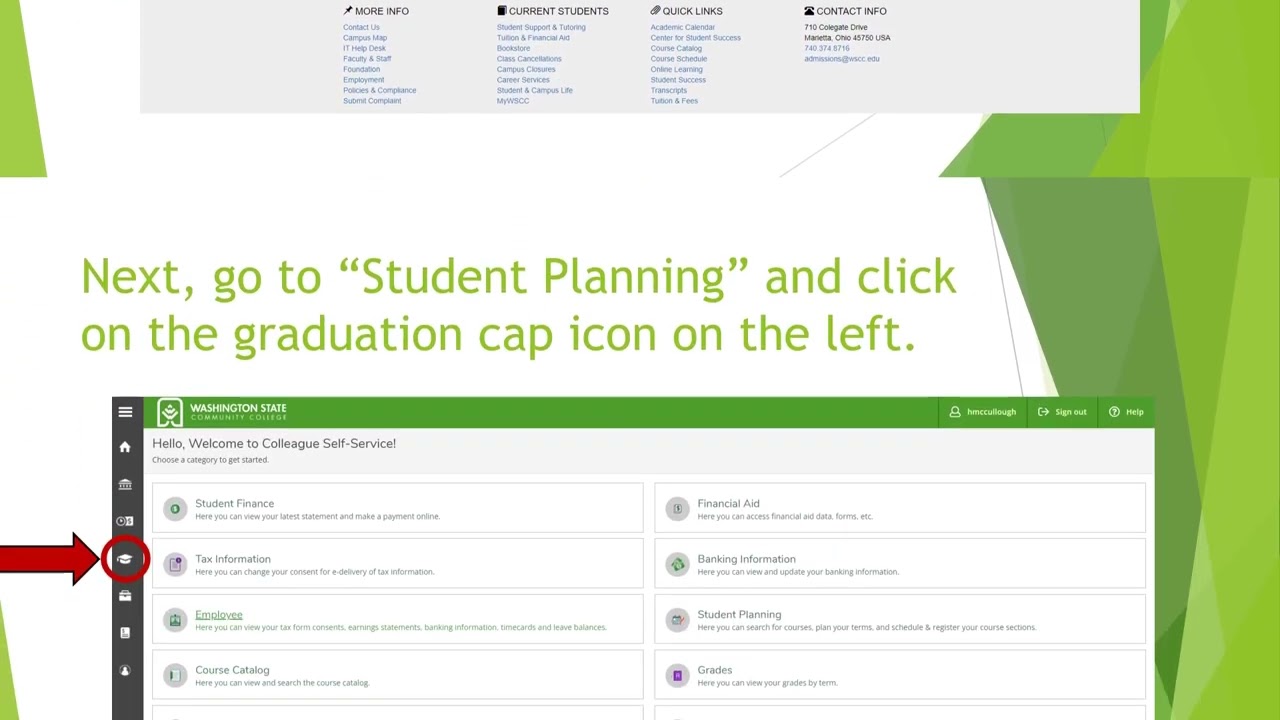Viewport: 1280px width, 720px height.
Task: Open the hmccullough user account menu
Action: (983, 412)
